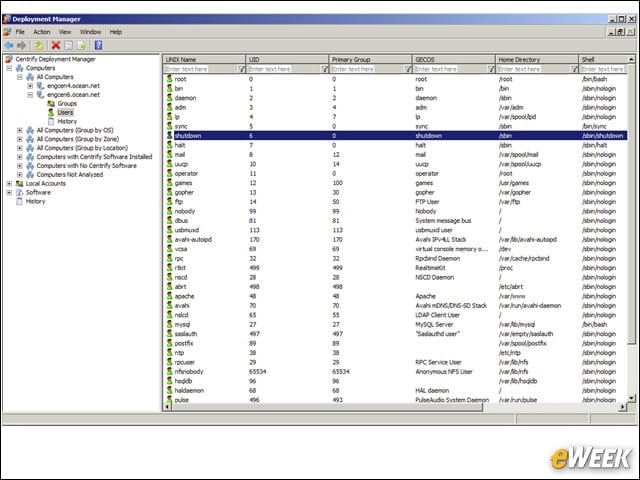Expand Computers with Centrify Software Installed

point(20,157)
